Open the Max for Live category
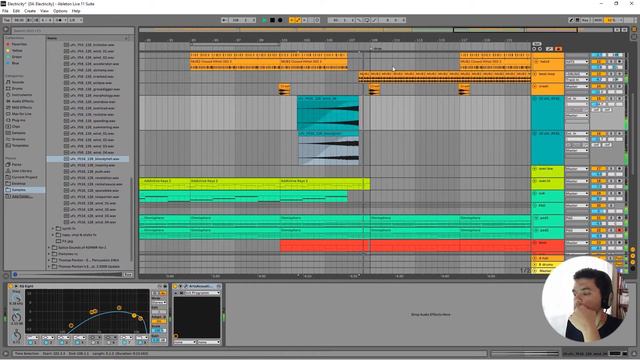The image size is (640, 360). [x=21, y=114]
